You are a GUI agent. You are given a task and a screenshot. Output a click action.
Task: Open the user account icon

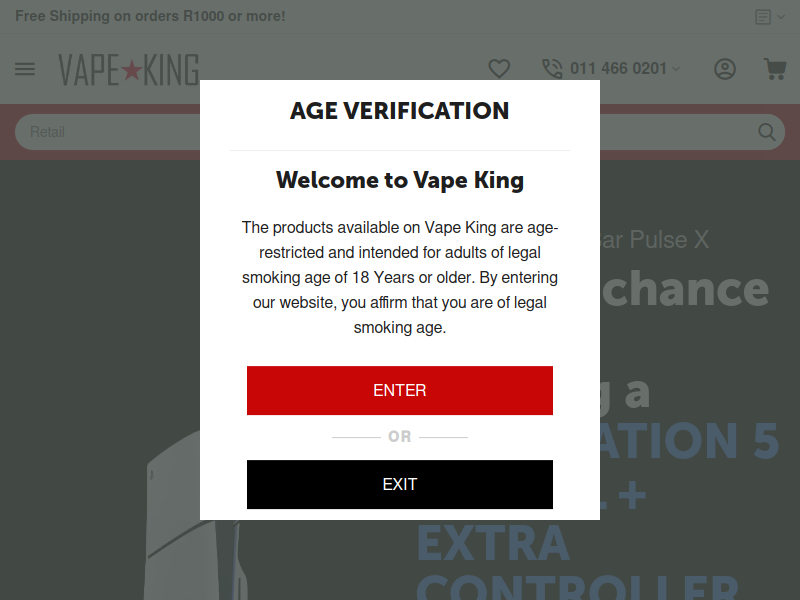pos(724,69)
